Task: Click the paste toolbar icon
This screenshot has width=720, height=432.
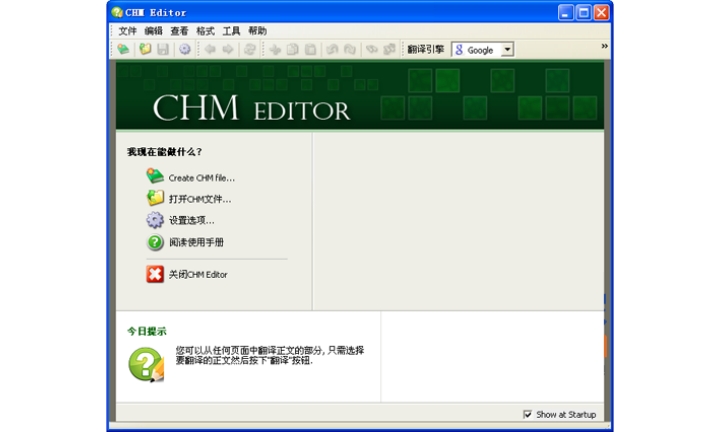Action: (x=310, y=50)
